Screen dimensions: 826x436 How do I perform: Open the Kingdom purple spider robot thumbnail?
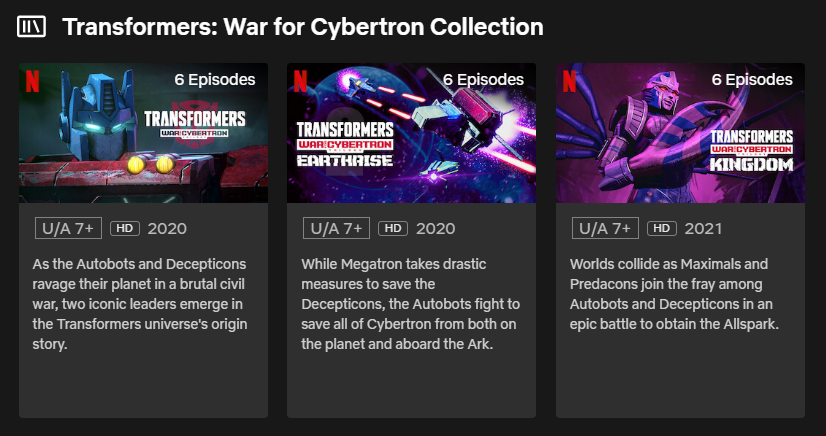point(680,133)
